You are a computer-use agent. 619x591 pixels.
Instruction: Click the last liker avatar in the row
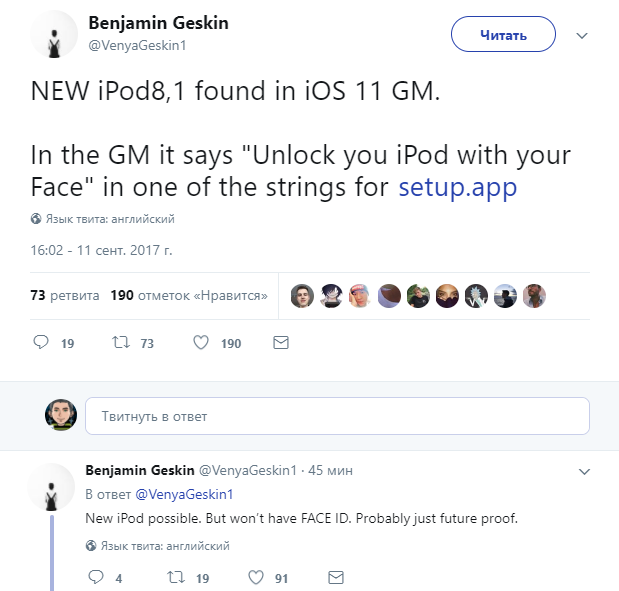[x=535, y=296]
